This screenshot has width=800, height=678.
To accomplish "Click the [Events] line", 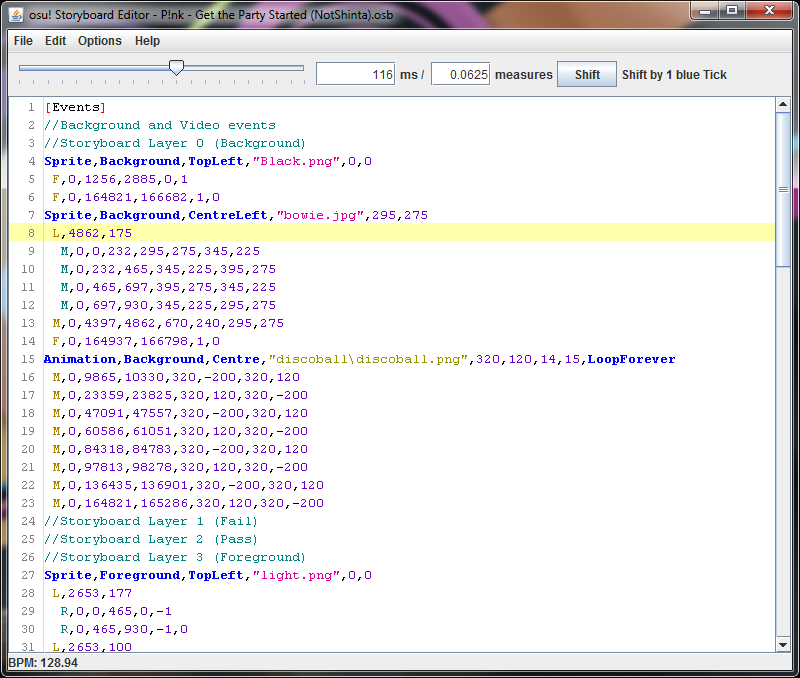I will point(75,108).
